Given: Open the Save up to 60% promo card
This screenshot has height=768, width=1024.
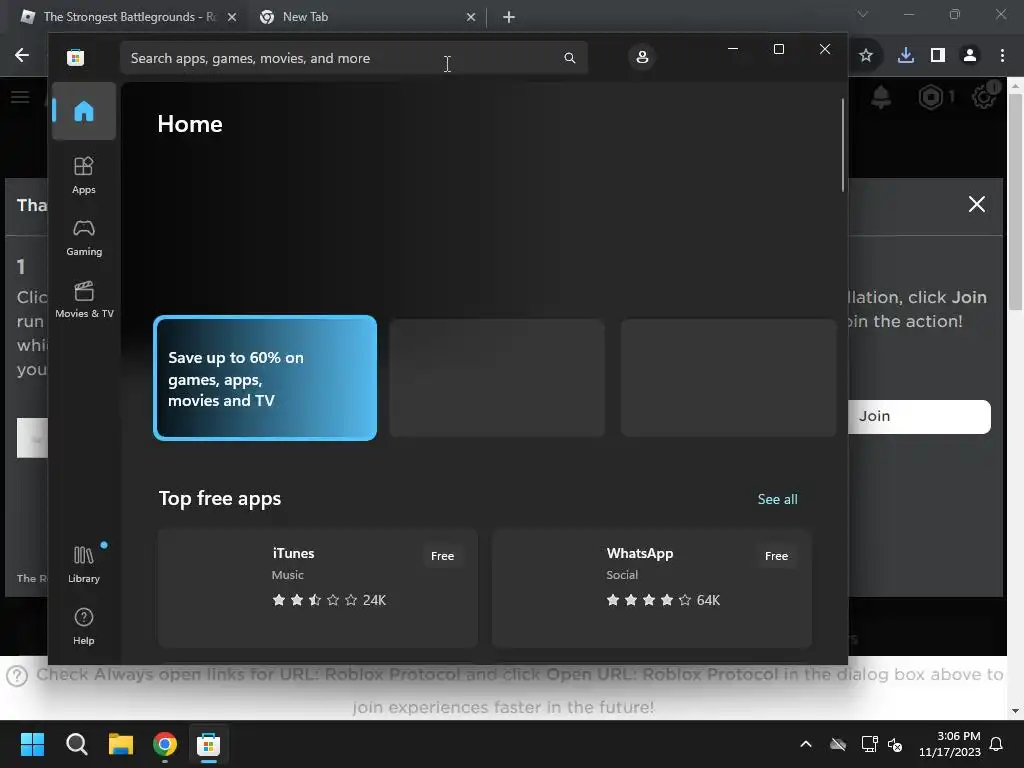Looking at the screenshot, I should (265, 378).
